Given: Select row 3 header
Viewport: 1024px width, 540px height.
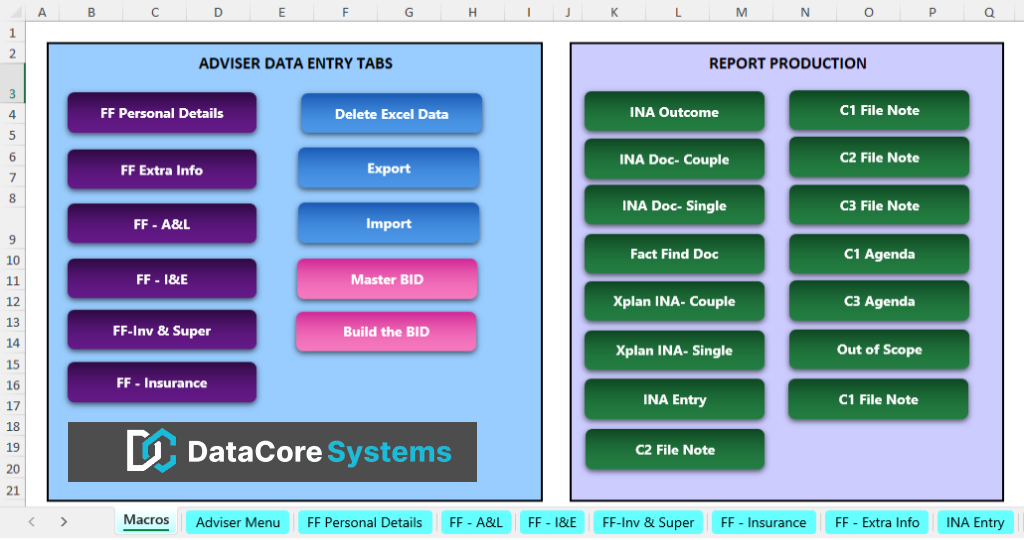Looking at the screenshot, I should point(12,84).
